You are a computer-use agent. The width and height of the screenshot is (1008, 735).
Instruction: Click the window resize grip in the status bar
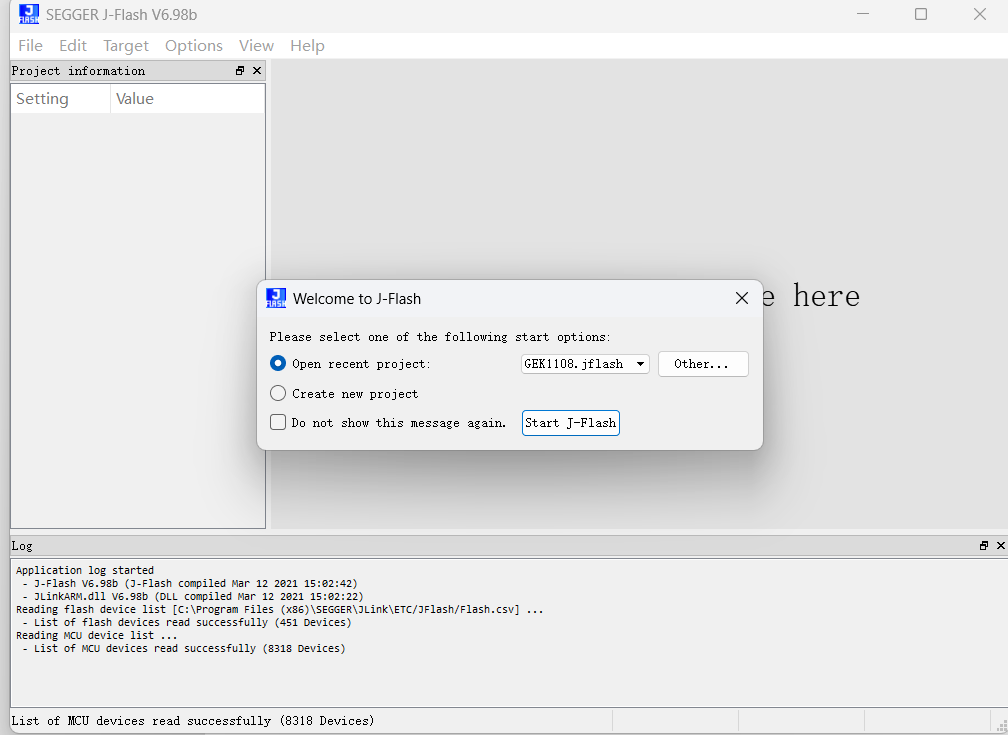click(x=1001, y=726)
